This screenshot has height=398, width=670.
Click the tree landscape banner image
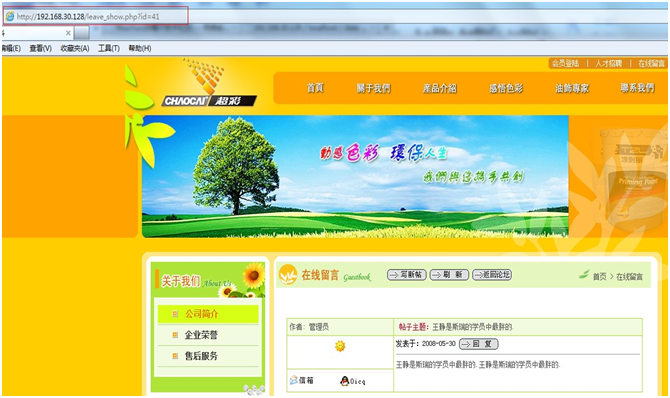coord(355,176)
